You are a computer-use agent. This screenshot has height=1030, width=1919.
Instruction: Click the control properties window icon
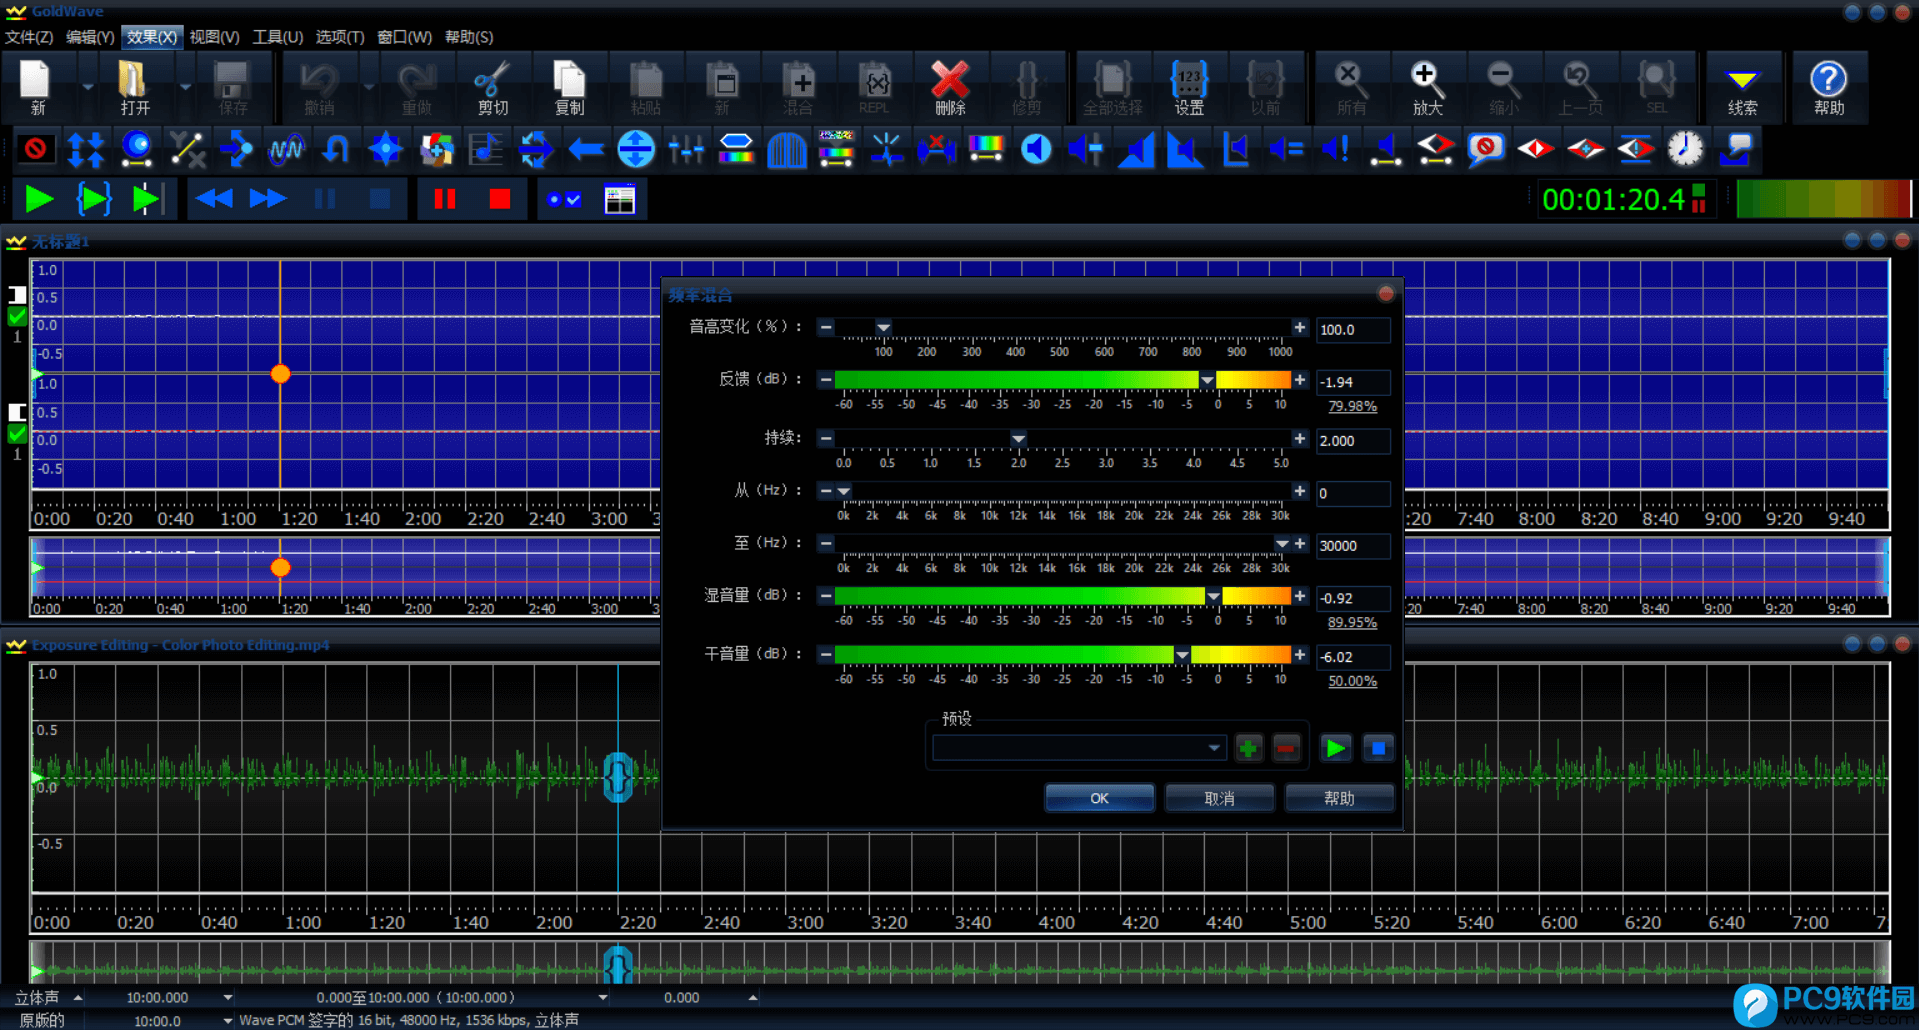[620, 200]
